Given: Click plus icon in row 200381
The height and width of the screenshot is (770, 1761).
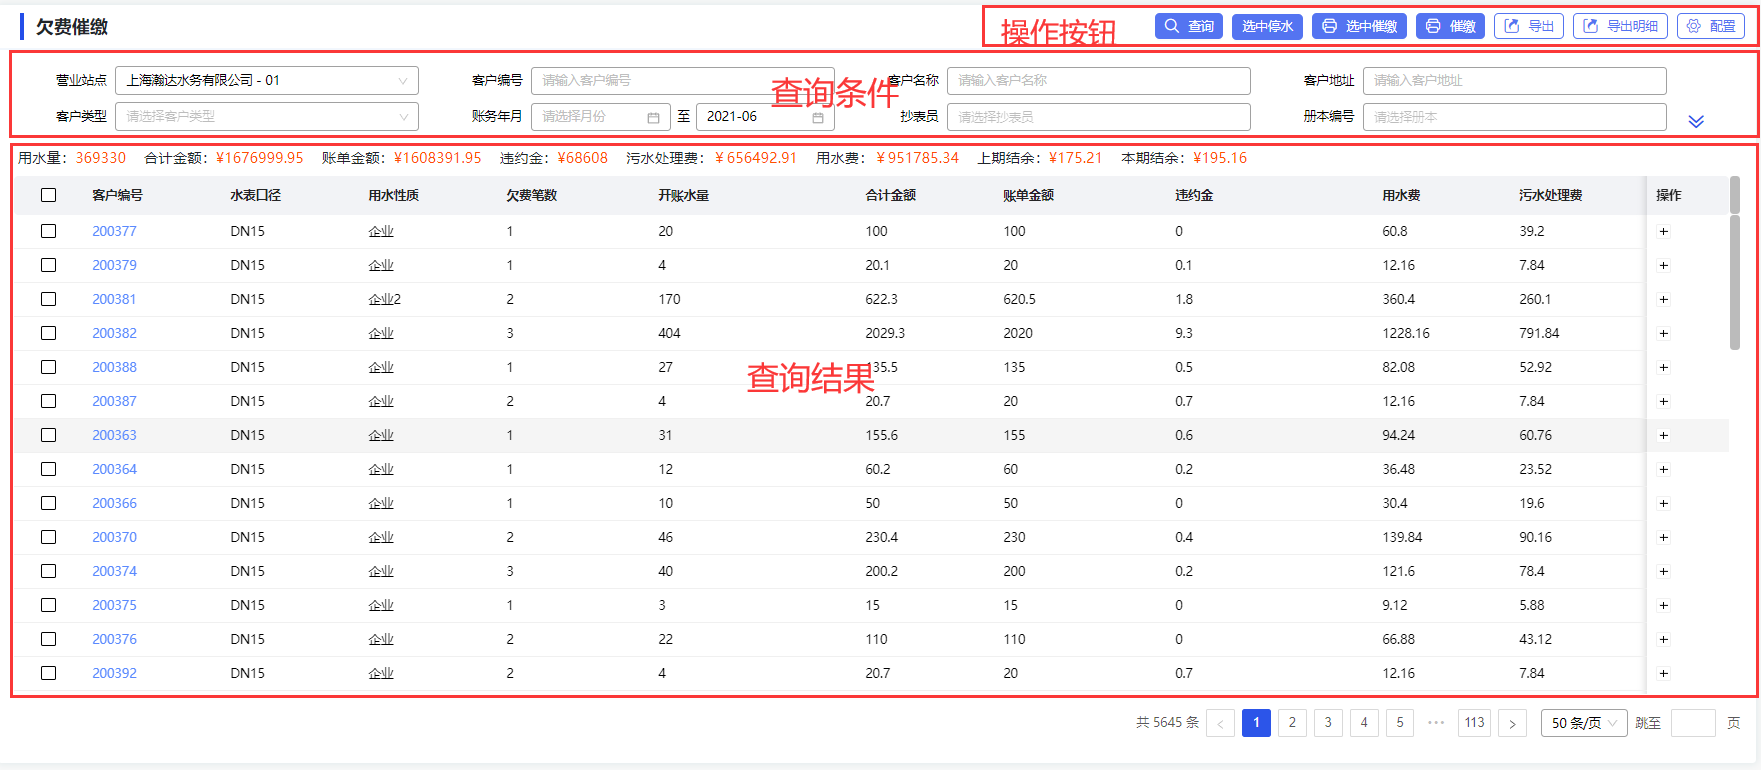Looking at the screenshot, I should 1664,299.
